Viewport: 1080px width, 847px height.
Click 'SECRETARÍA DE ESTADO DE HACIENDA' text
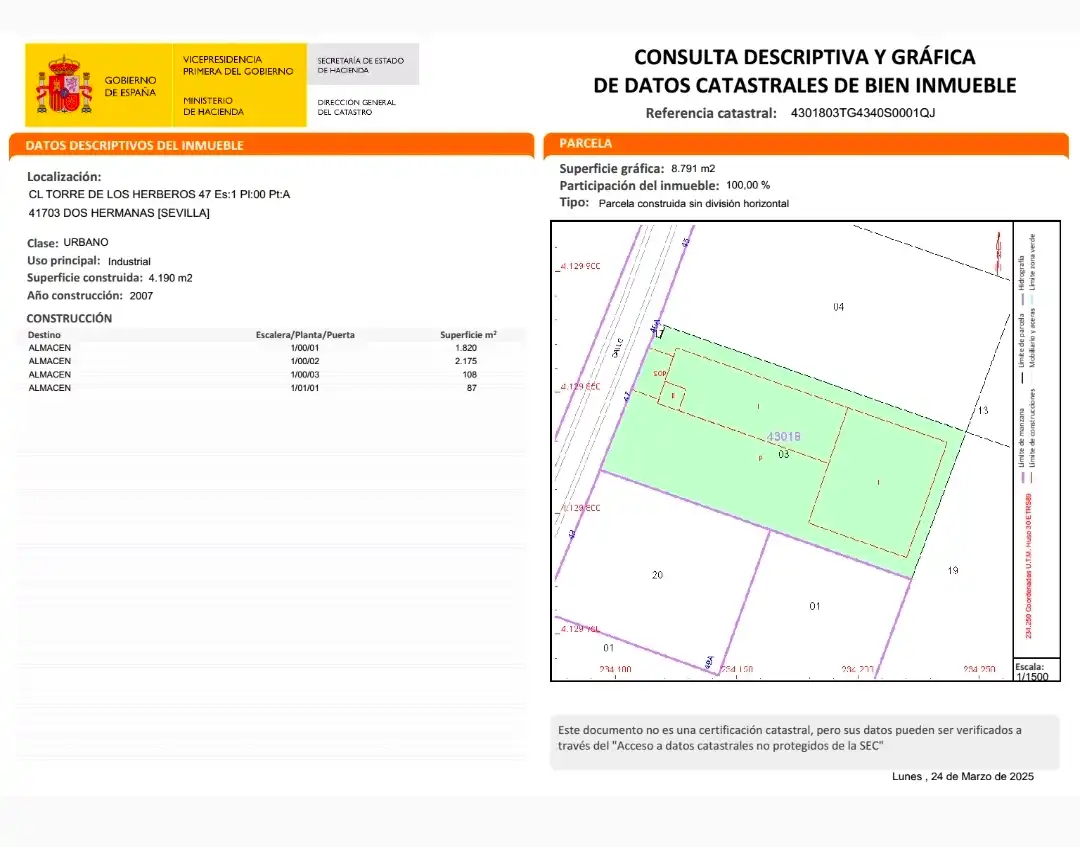tap(360, 65)
